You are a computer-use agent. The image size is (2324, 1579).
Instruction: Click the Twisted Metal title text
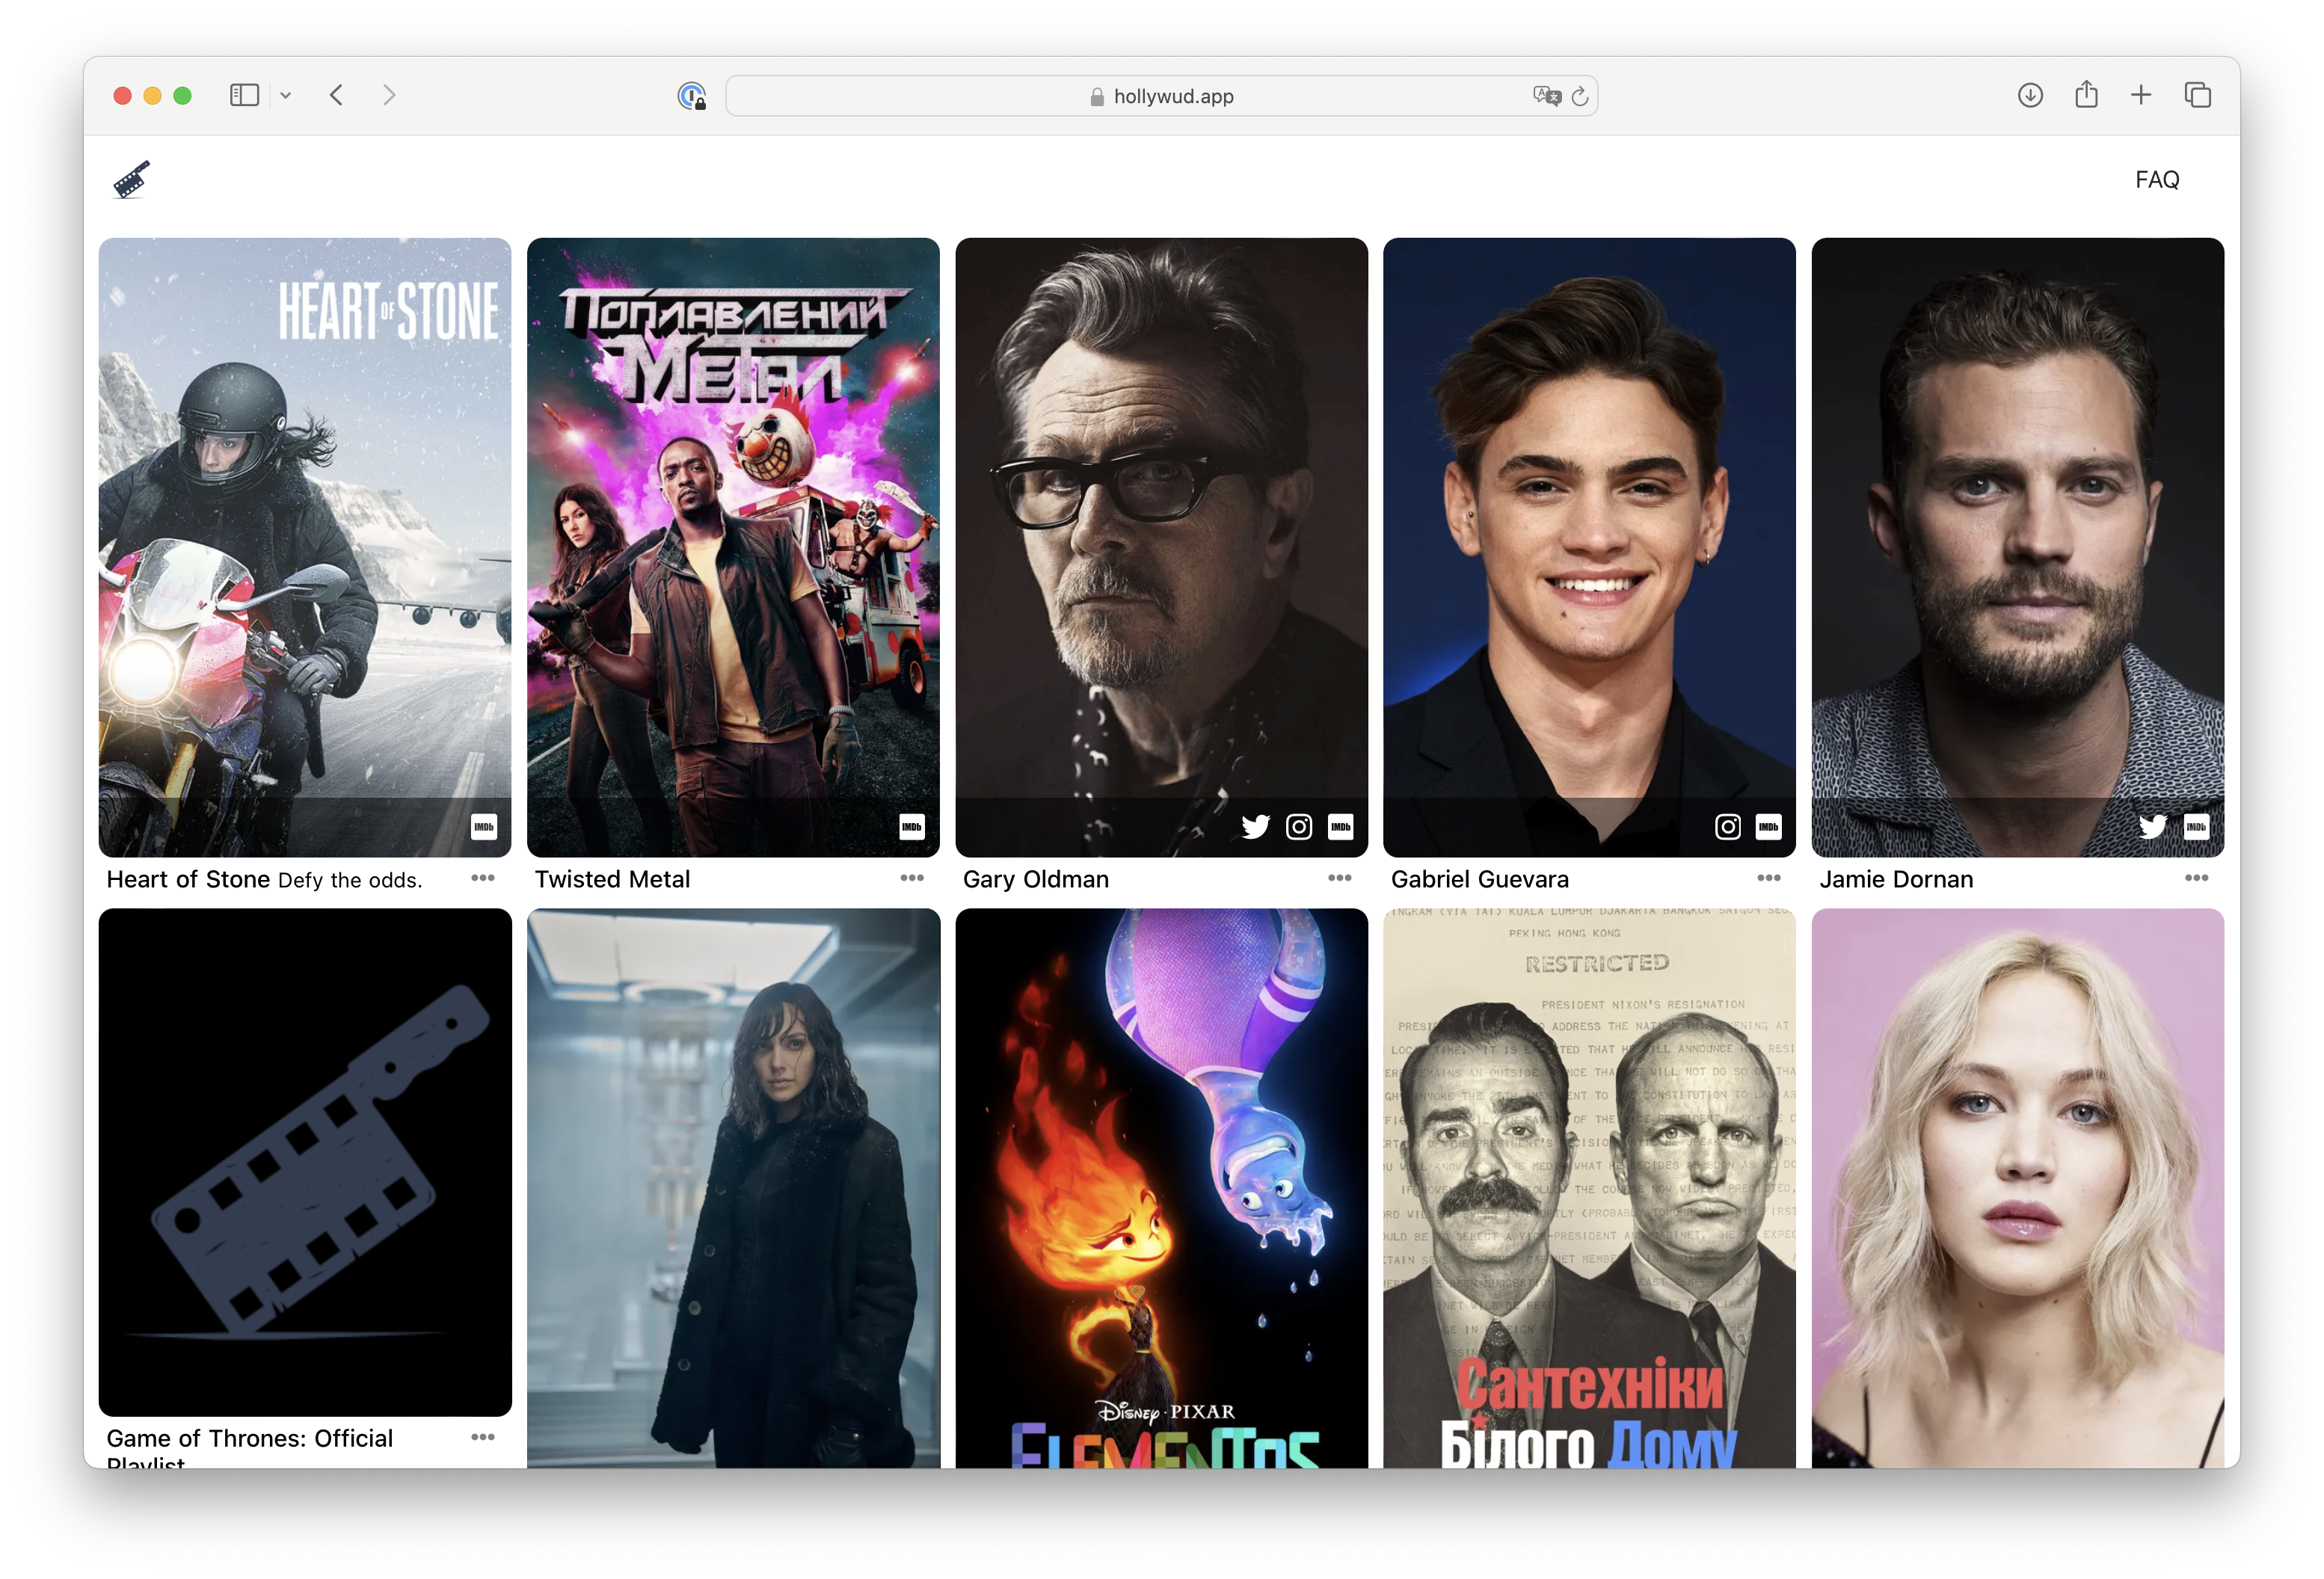612,879
